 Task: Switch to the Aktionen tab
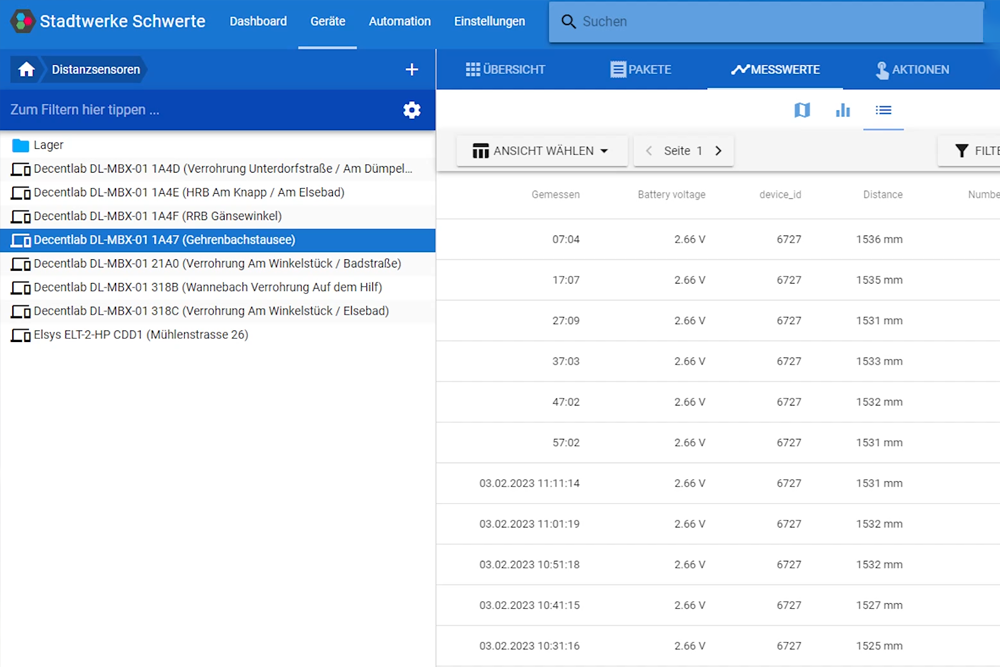tap(912, 70)
